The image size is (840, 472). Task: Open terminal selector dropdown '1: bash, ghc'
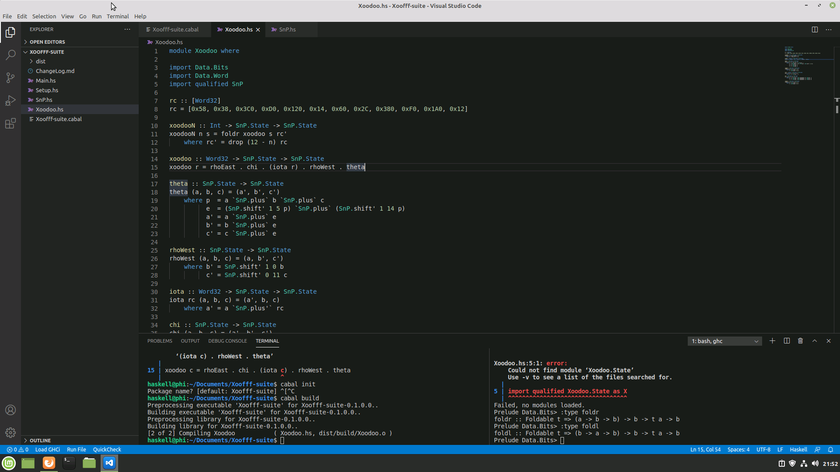[x=725, y=341]
